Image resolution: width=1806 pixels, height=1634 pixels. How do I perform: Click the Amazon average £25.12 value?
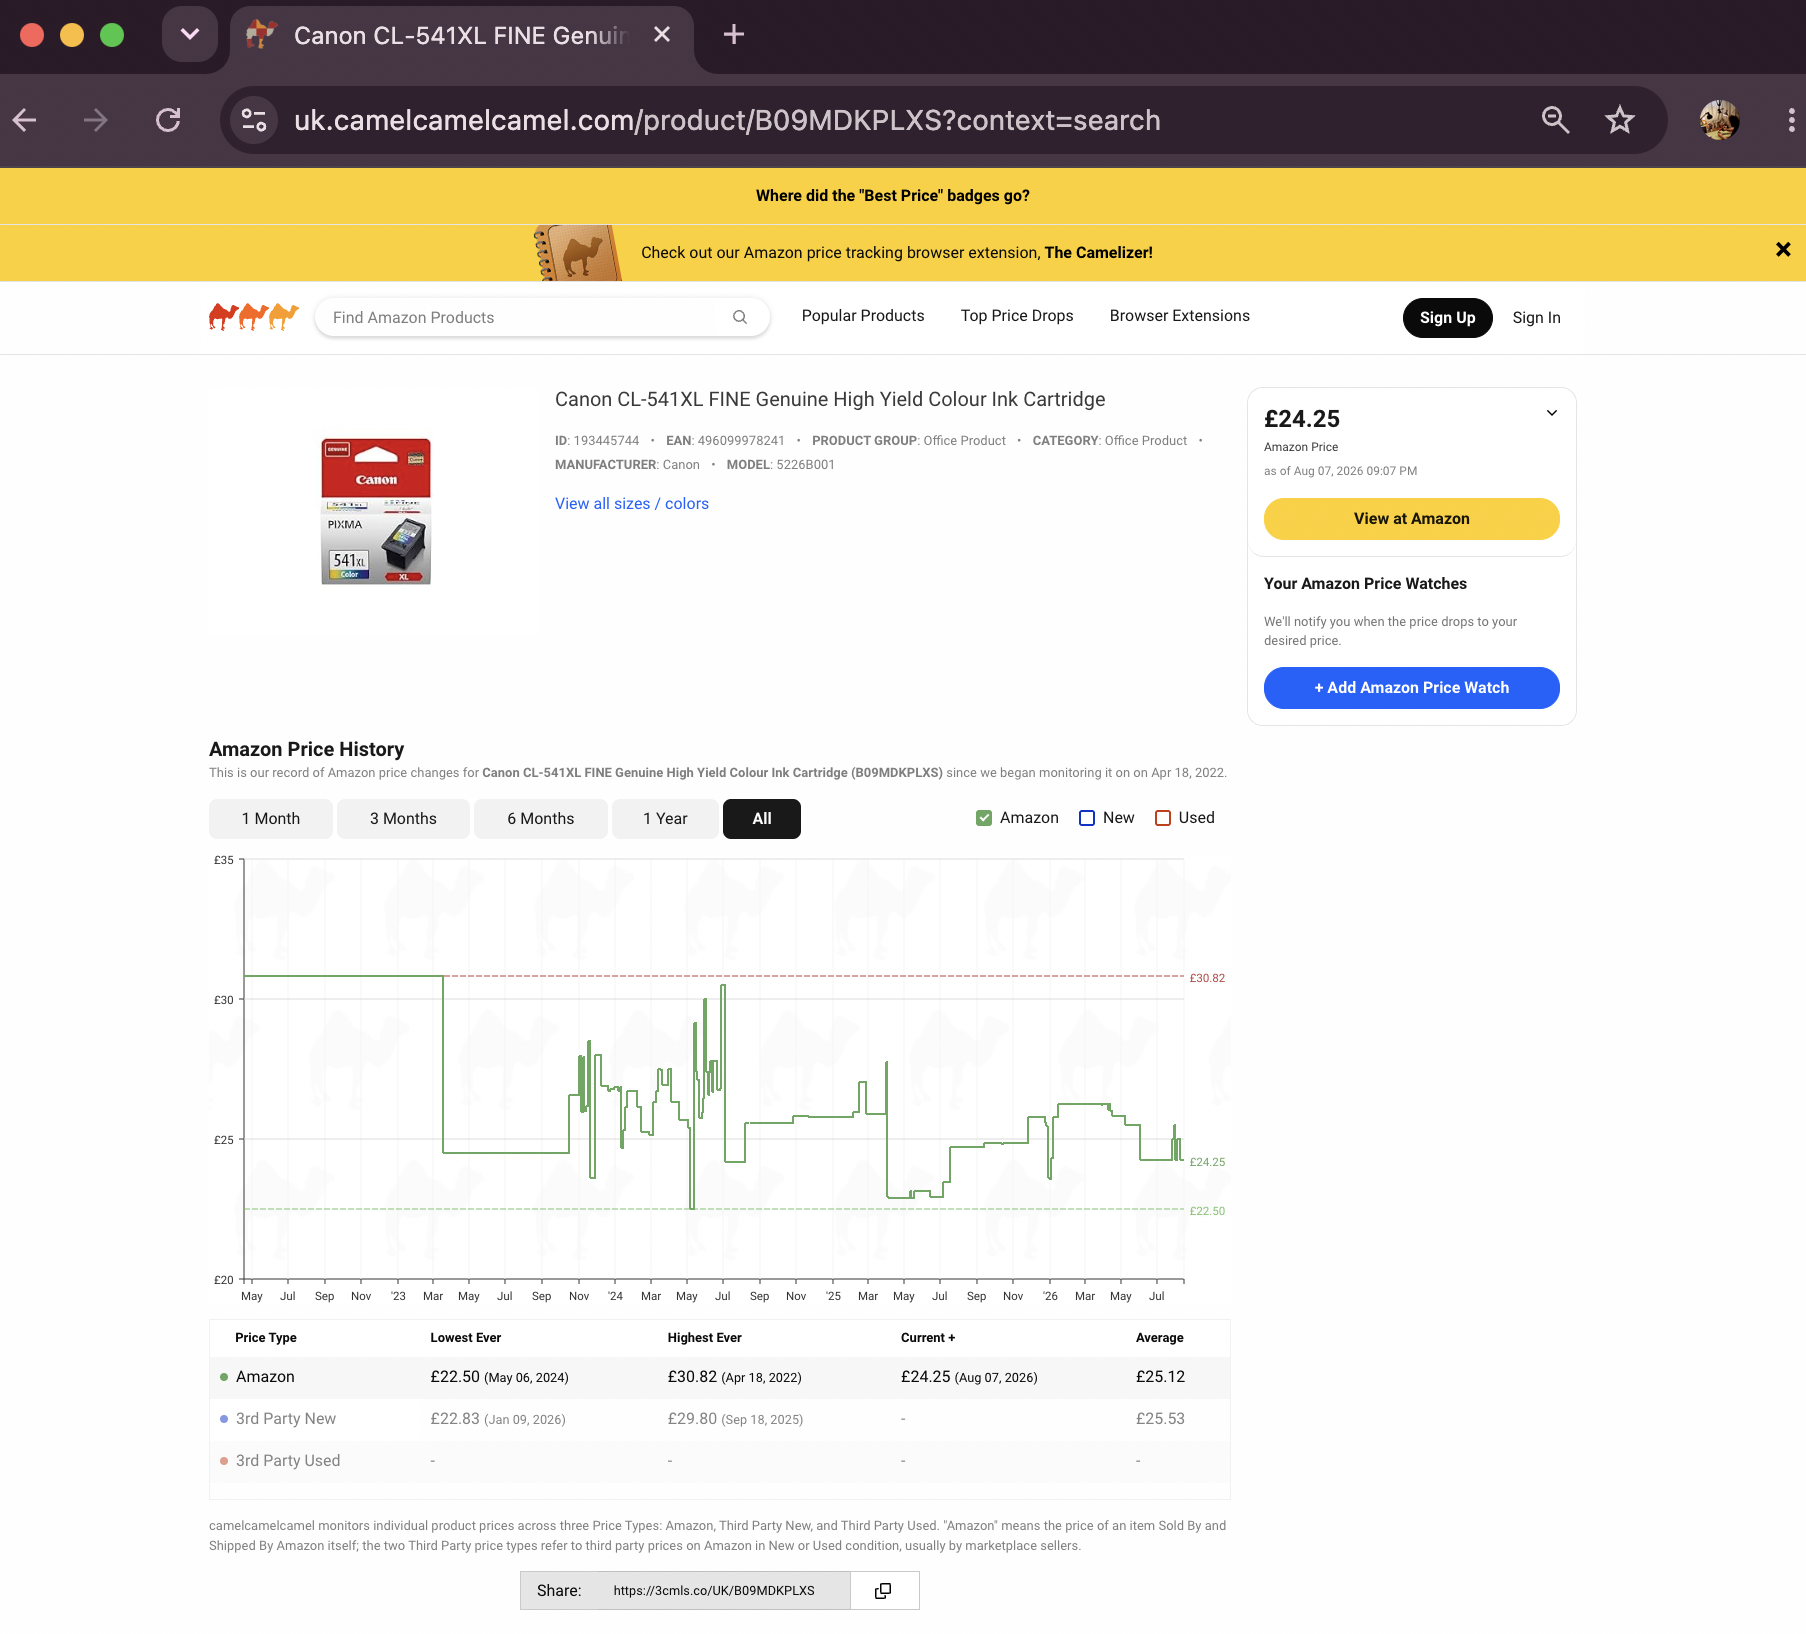[x=1160, y=1377]
